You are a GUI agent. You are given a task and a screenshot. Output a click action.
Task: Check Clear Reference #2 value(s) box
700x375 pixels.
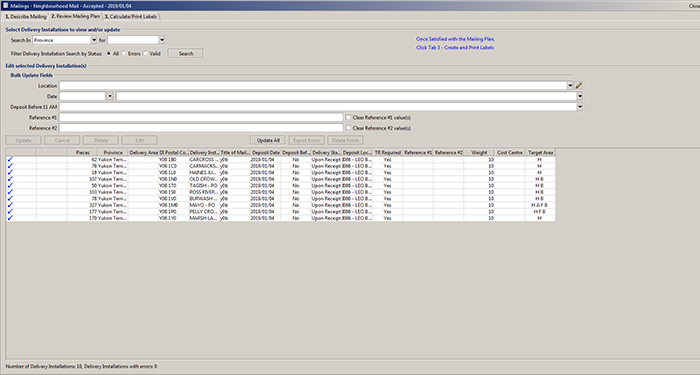[348, 128]
